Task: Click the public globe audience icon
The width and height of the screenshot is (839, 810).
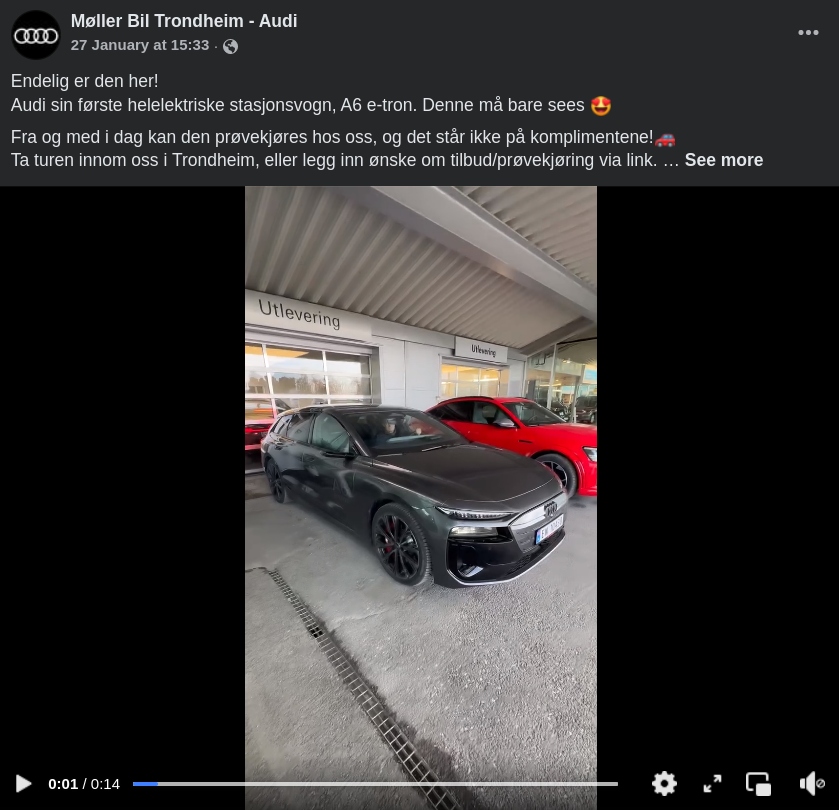Action: coord(231,47)
